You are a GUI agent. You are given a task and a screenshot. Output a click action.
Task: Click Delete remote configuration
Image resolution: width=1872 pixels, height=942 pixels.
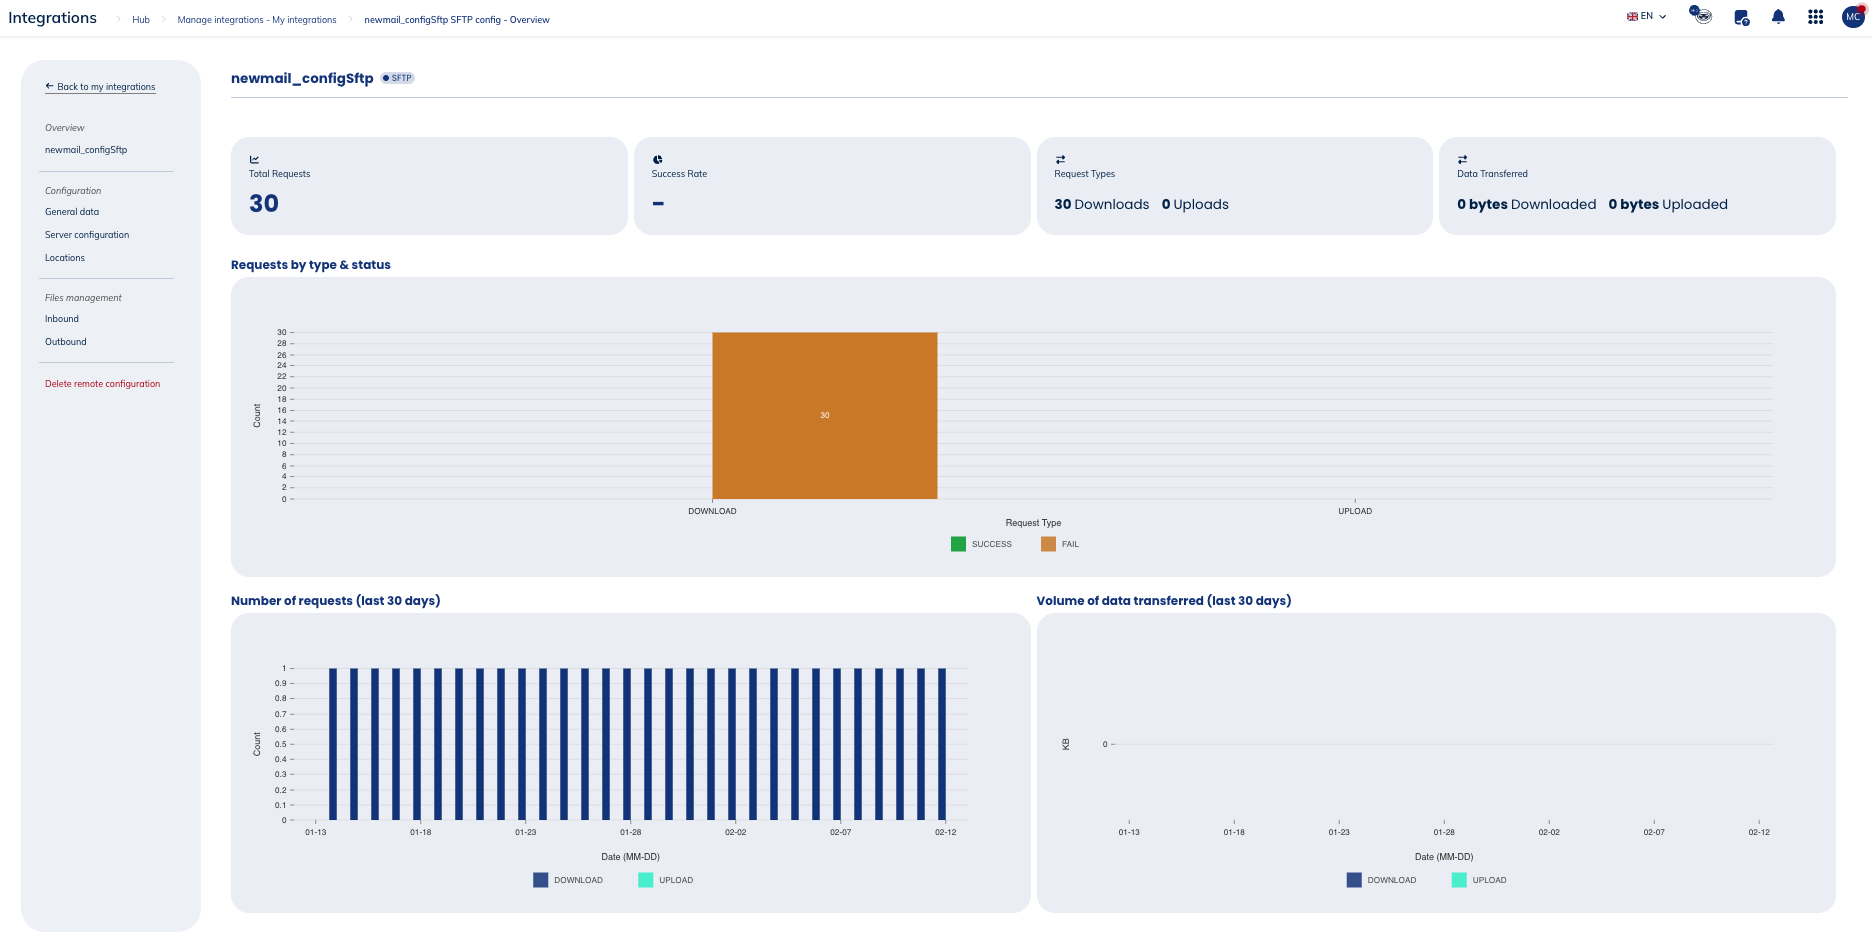(x=102, y=384)
